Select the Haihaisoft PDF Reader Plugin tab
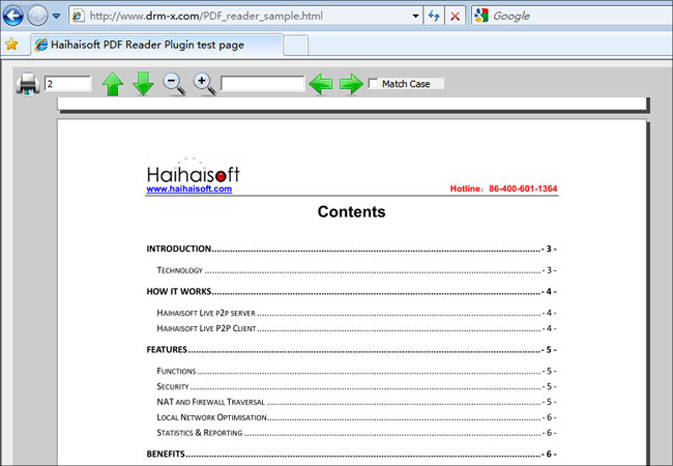The height and width of the screenshot is (466, 673). coord(157,45)
